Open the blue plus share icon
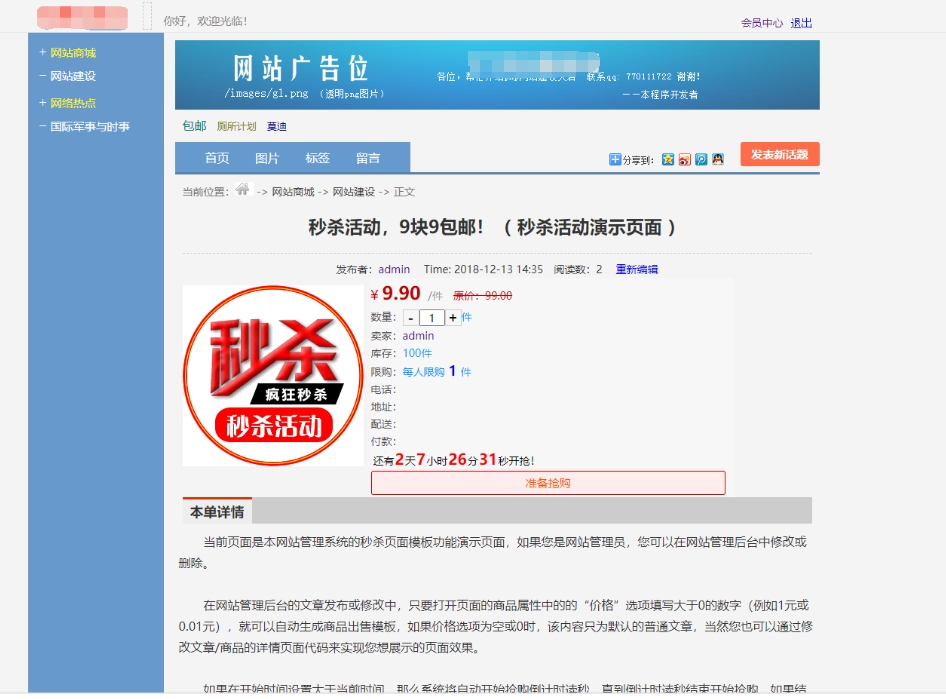 pyautogui.click(x=615, y=159)
